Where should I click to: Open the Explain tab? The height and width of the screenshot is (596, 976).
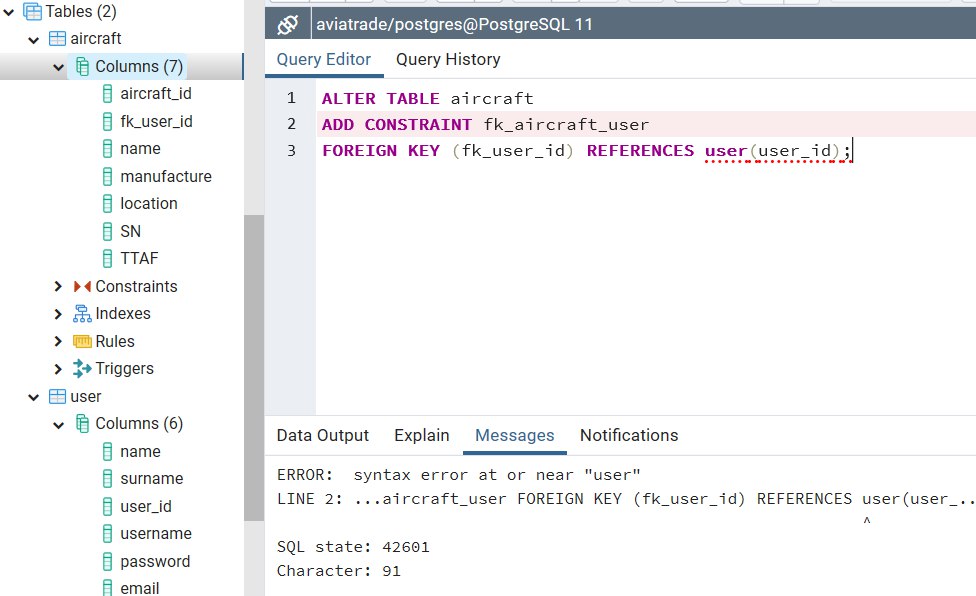[x=421, y=435]
